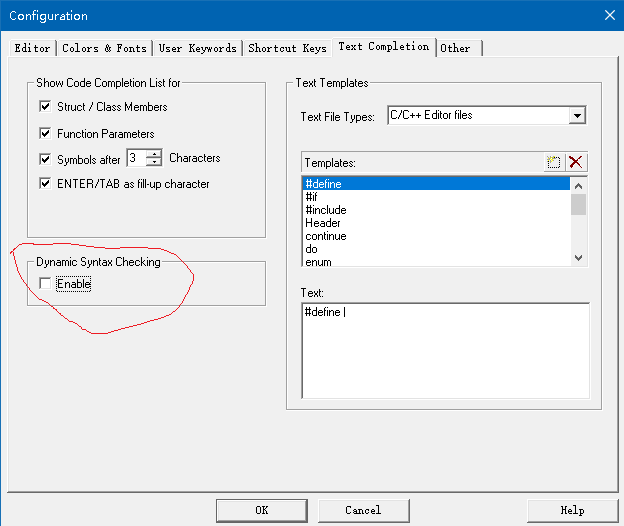Switch to Colors & Fonts tab
624x526 pixels.
pyautogui.click(x=104, y=48)
